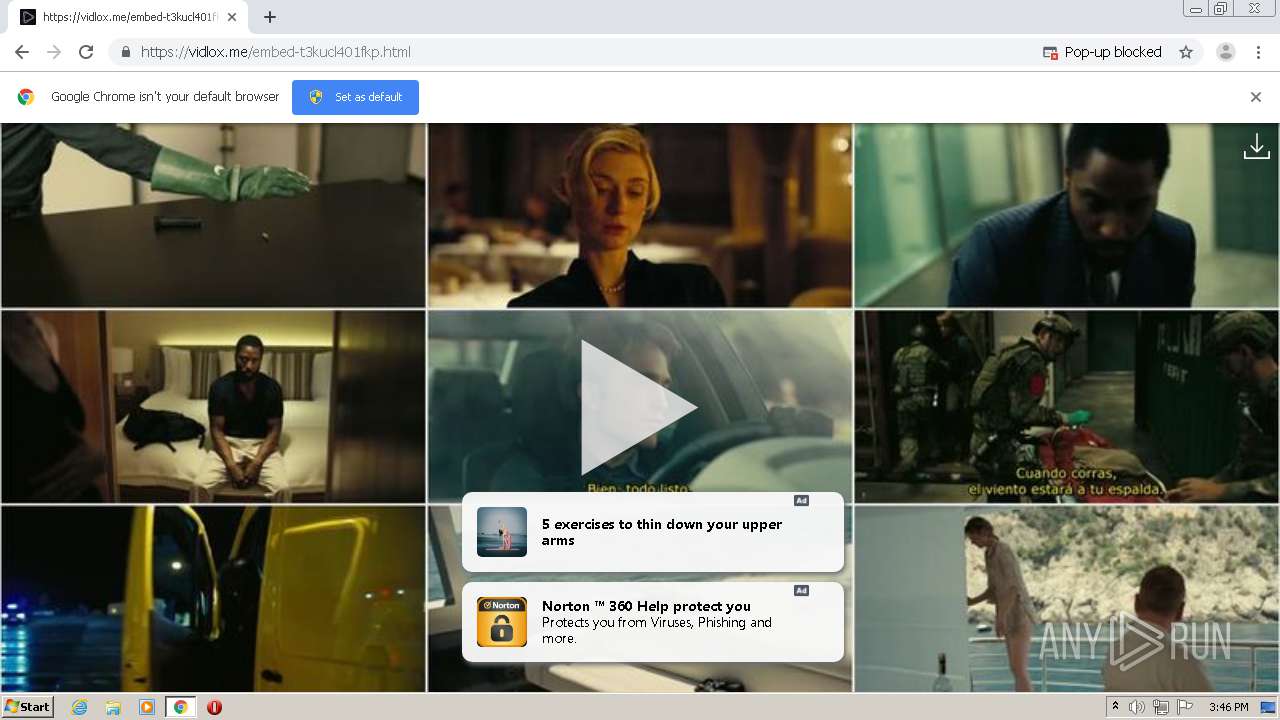Open the upper arms exercises ad
This screenshot has width=1280, height=720.
[x=653, y=532]
